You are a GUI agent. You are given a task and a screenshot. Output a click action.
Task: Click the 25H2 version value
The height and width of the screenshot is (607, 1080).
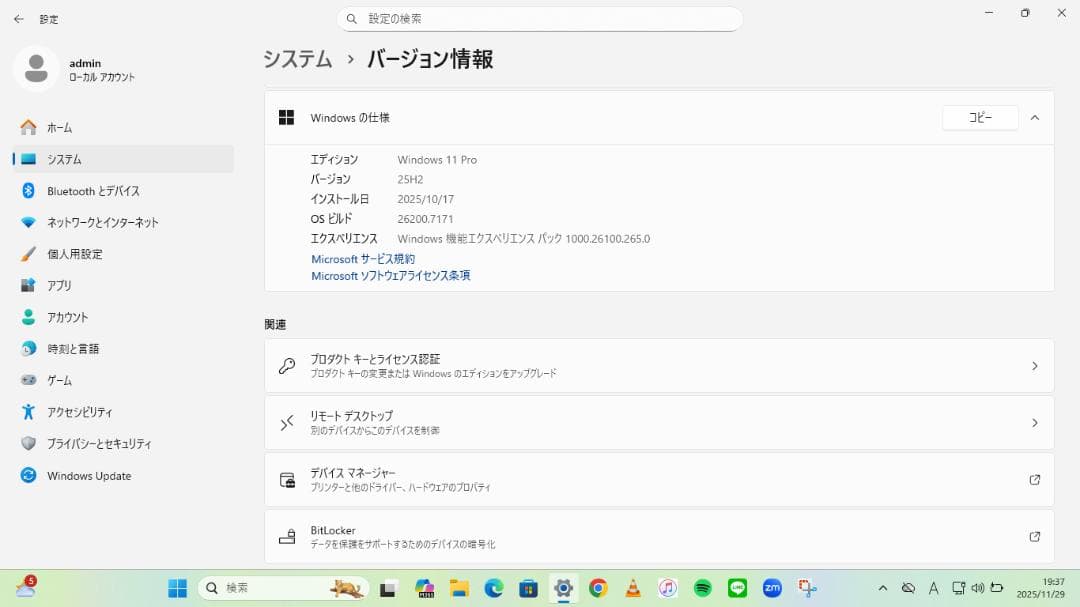(x=411, y=180)
